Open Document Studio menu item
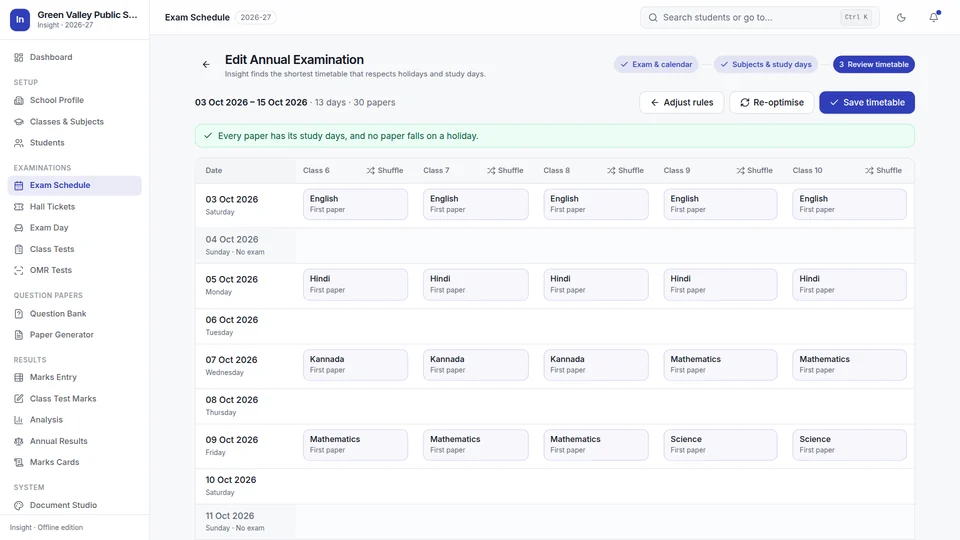This screenshot has height=540, width=960. (x=75, y=505)
